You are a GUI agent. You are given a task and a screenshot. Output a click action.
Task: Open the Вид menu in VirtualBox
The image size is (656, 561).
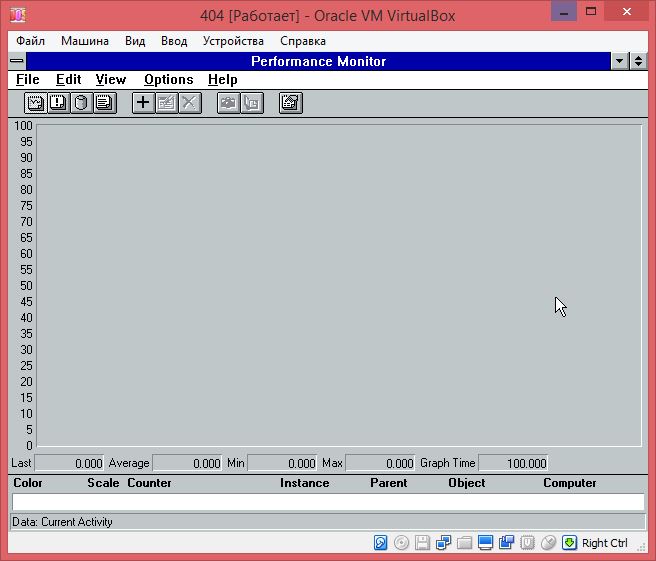point(135,41)
